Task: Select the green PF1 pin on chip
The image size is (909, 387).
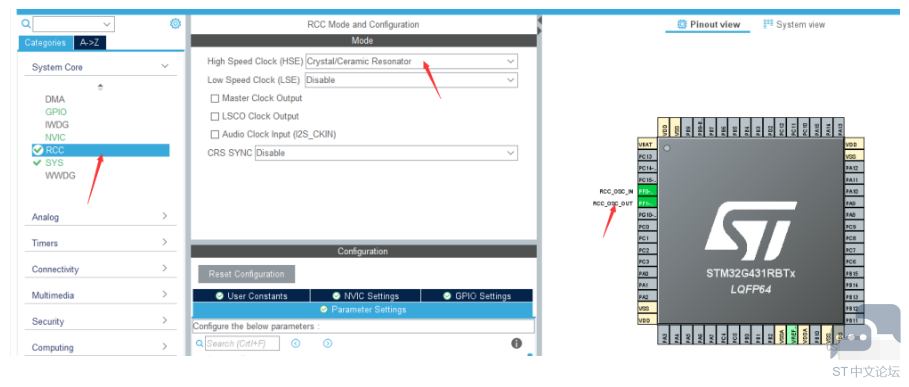Action: (648, 203)
